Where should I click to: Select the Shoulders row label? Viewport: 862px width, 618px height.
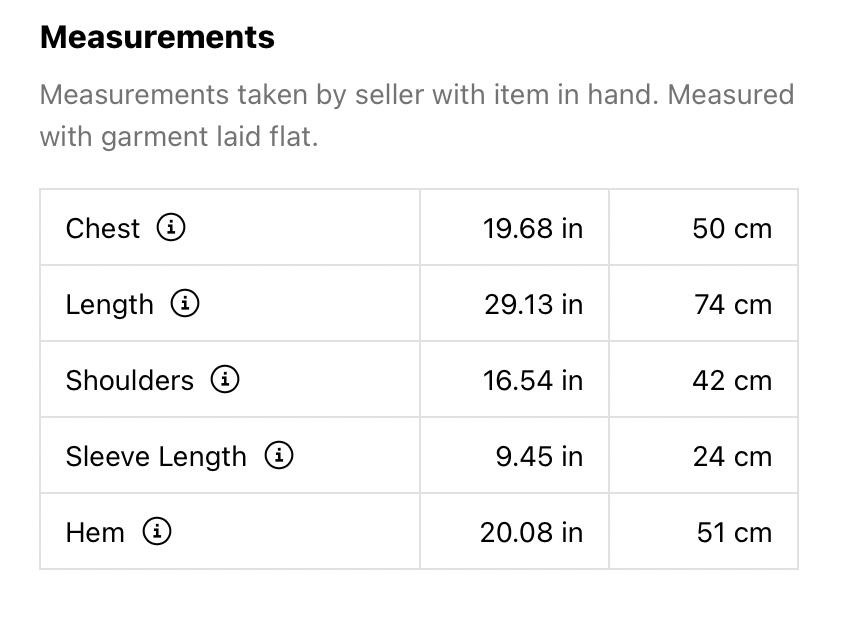point(130,380)
